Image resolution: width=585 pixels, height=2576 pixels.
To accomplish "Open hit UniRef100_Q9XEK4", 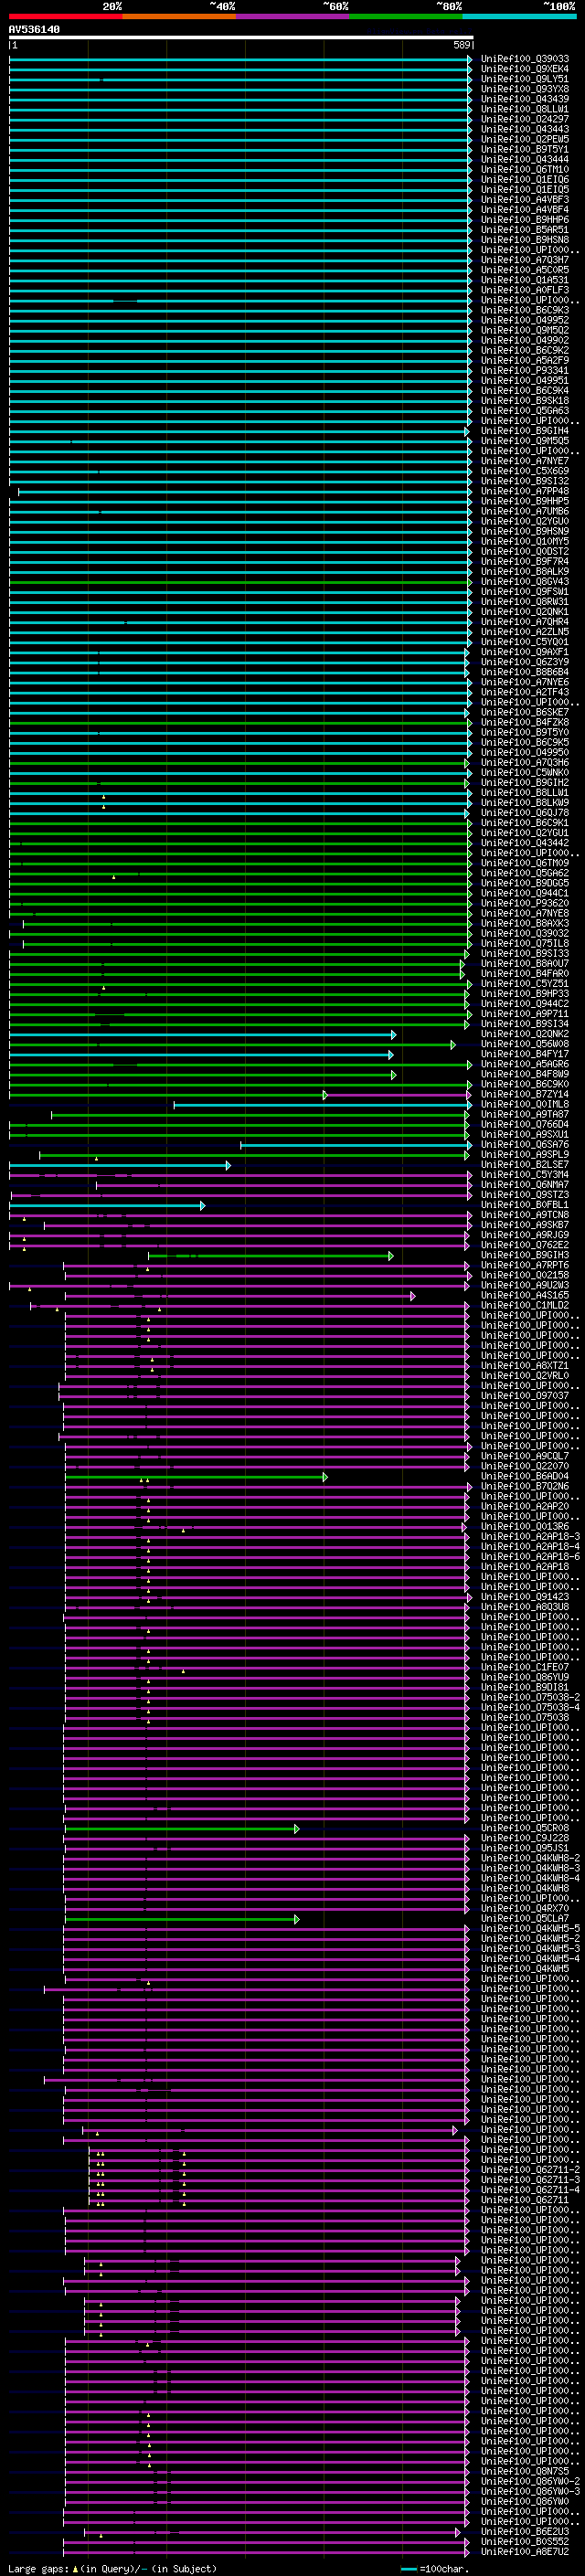I will pos(525,69).
